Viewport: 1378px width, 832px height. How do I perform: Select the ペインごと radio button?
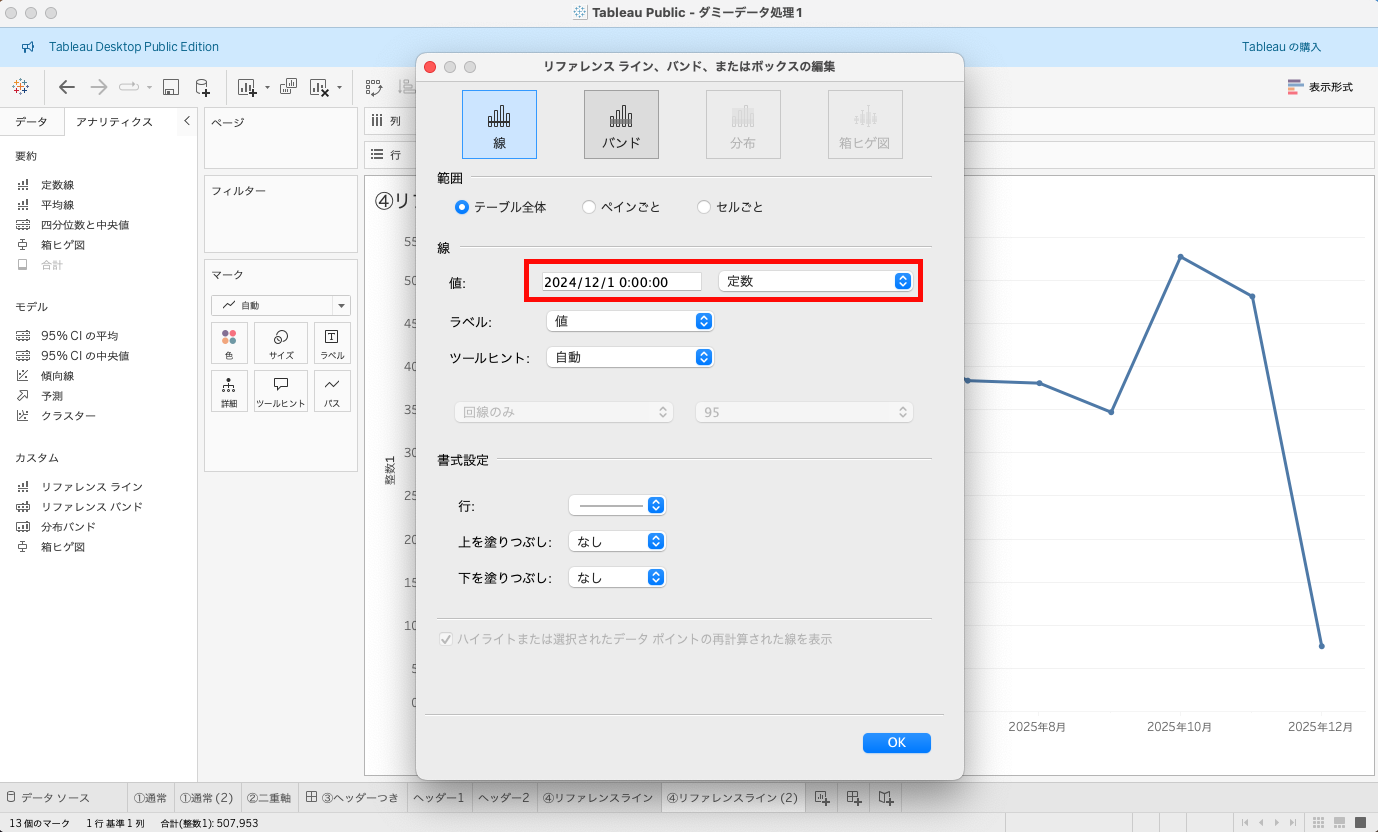(x=589, y=207)
